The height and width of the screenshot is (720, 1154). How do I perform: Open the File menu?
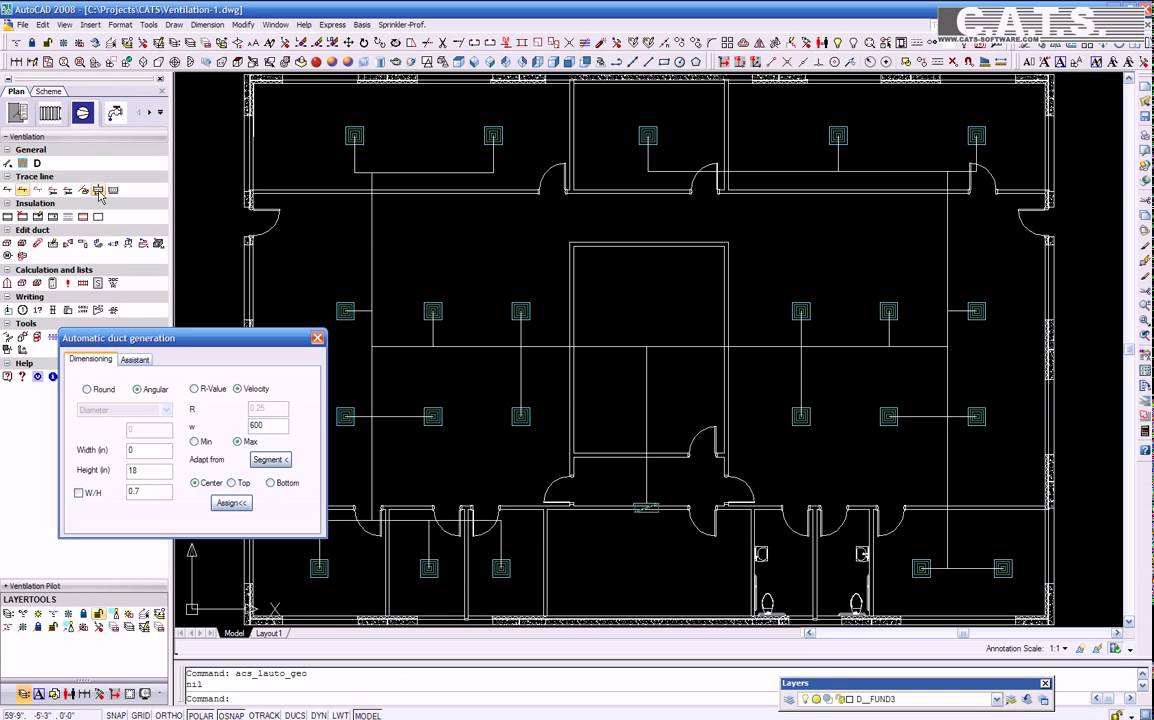tap(22, 24)
